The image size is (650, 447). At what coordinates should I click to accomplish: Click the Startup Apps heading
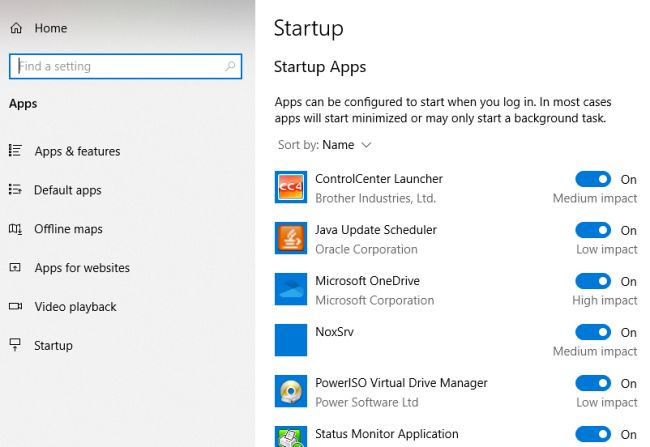pyautogui.click(x=320, y=67)
